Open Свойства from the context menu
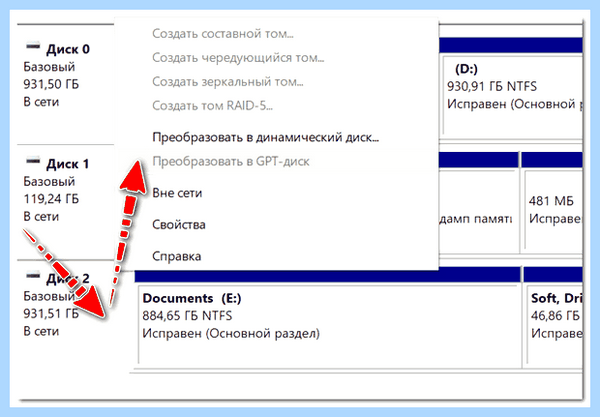 [179, 225]
